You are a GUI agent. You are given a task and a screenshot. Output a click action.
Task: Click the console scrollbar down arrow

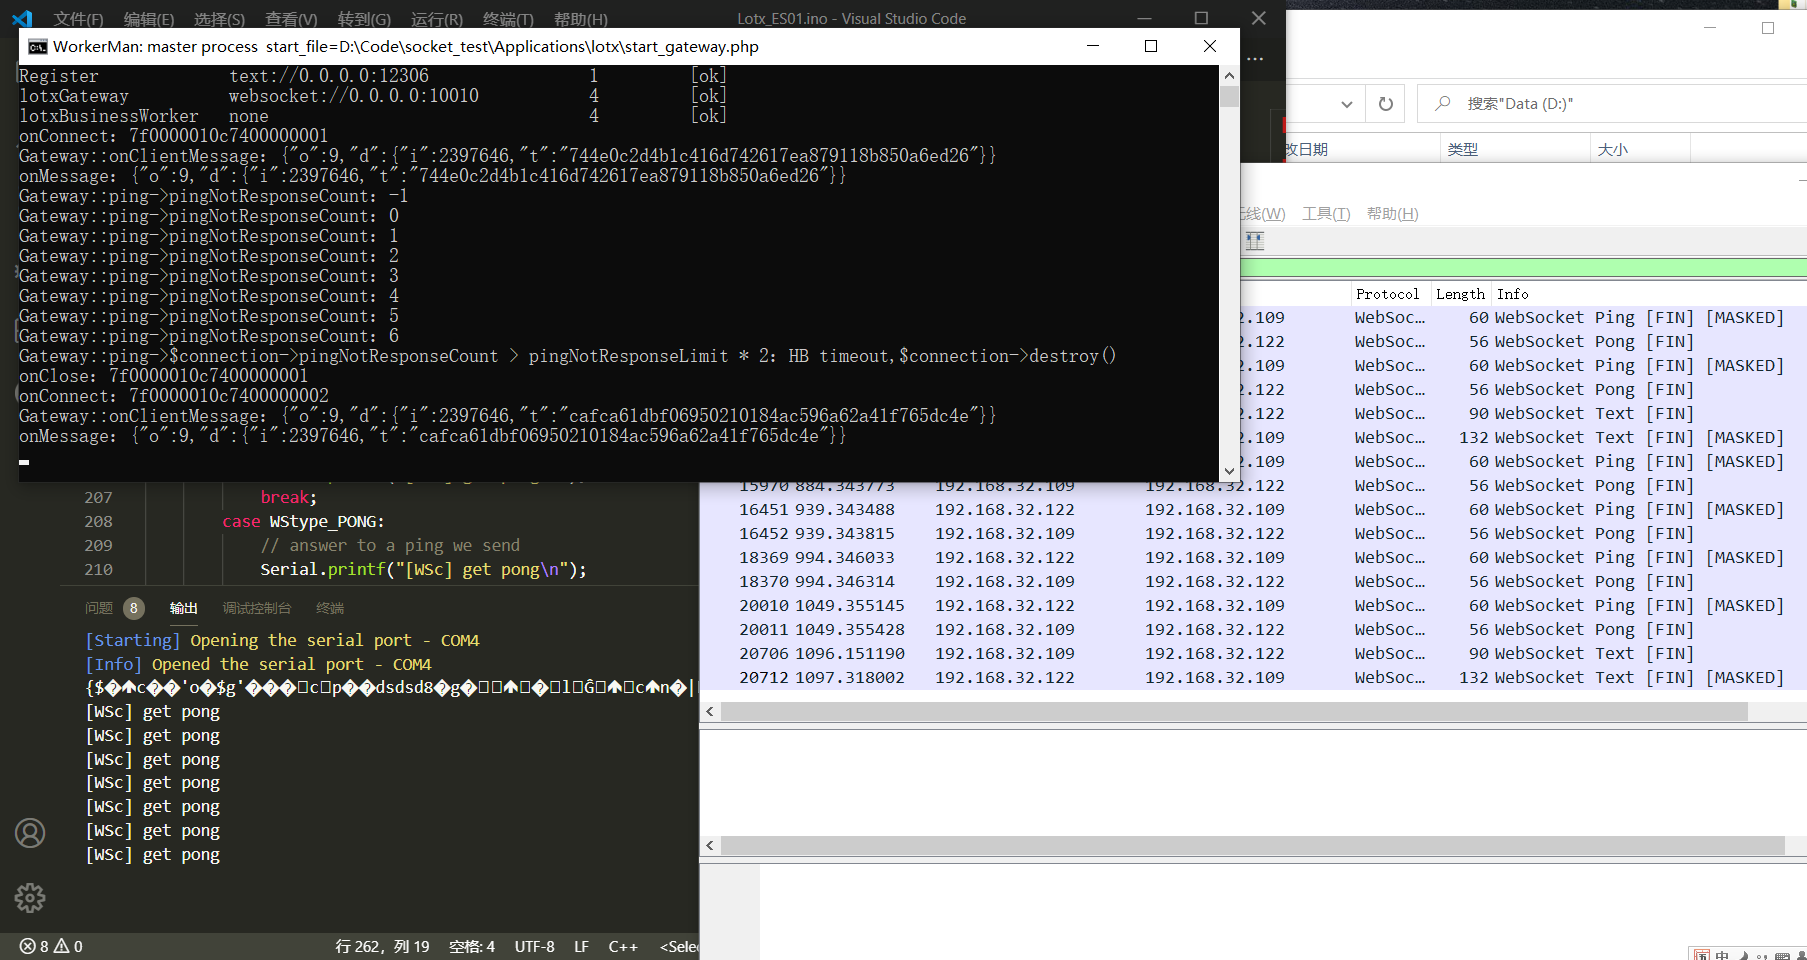pyautogui.click(x=1229, y=471)
